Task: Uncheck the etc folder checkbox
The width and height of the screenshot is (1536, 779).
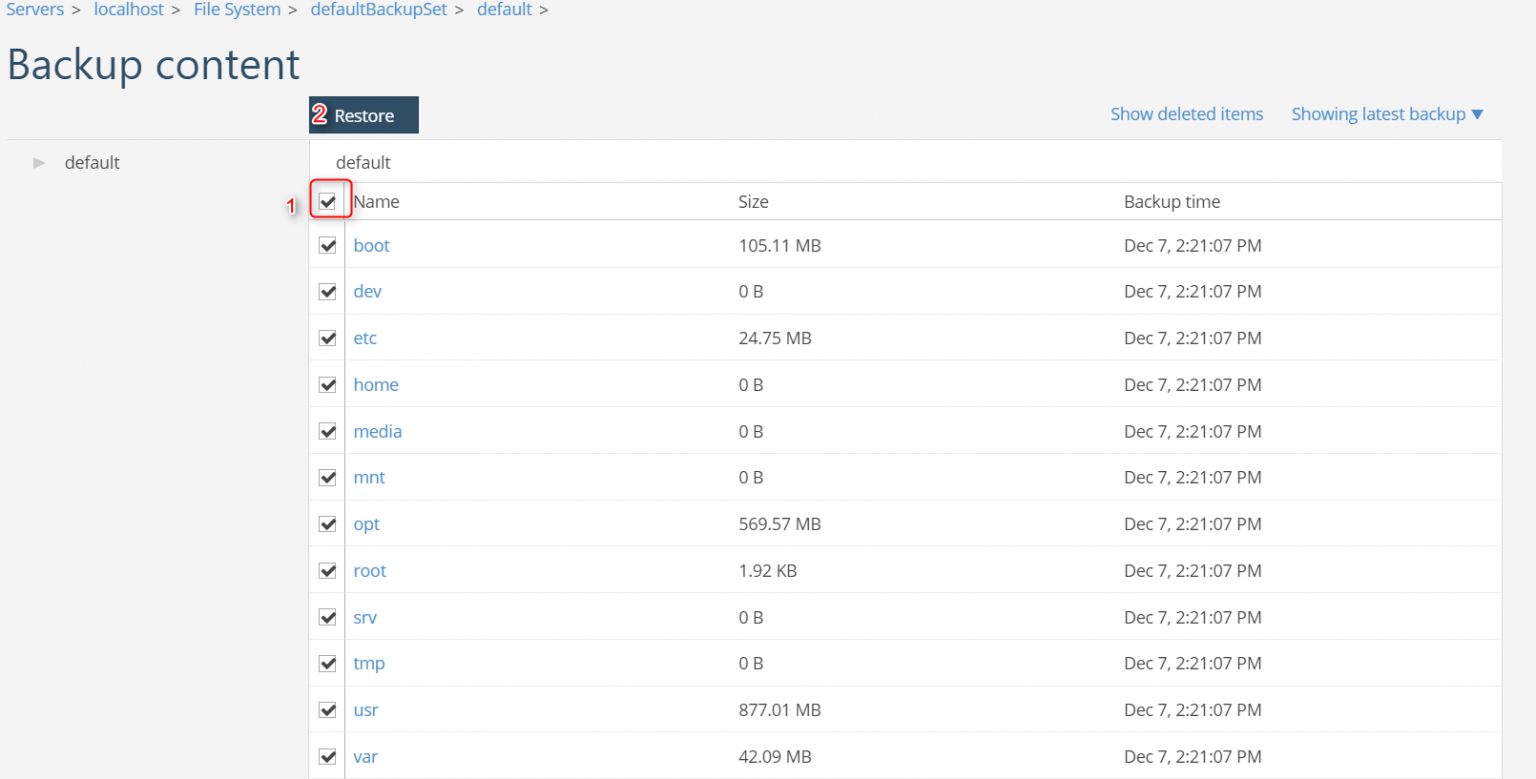Action: coord(327,338)
